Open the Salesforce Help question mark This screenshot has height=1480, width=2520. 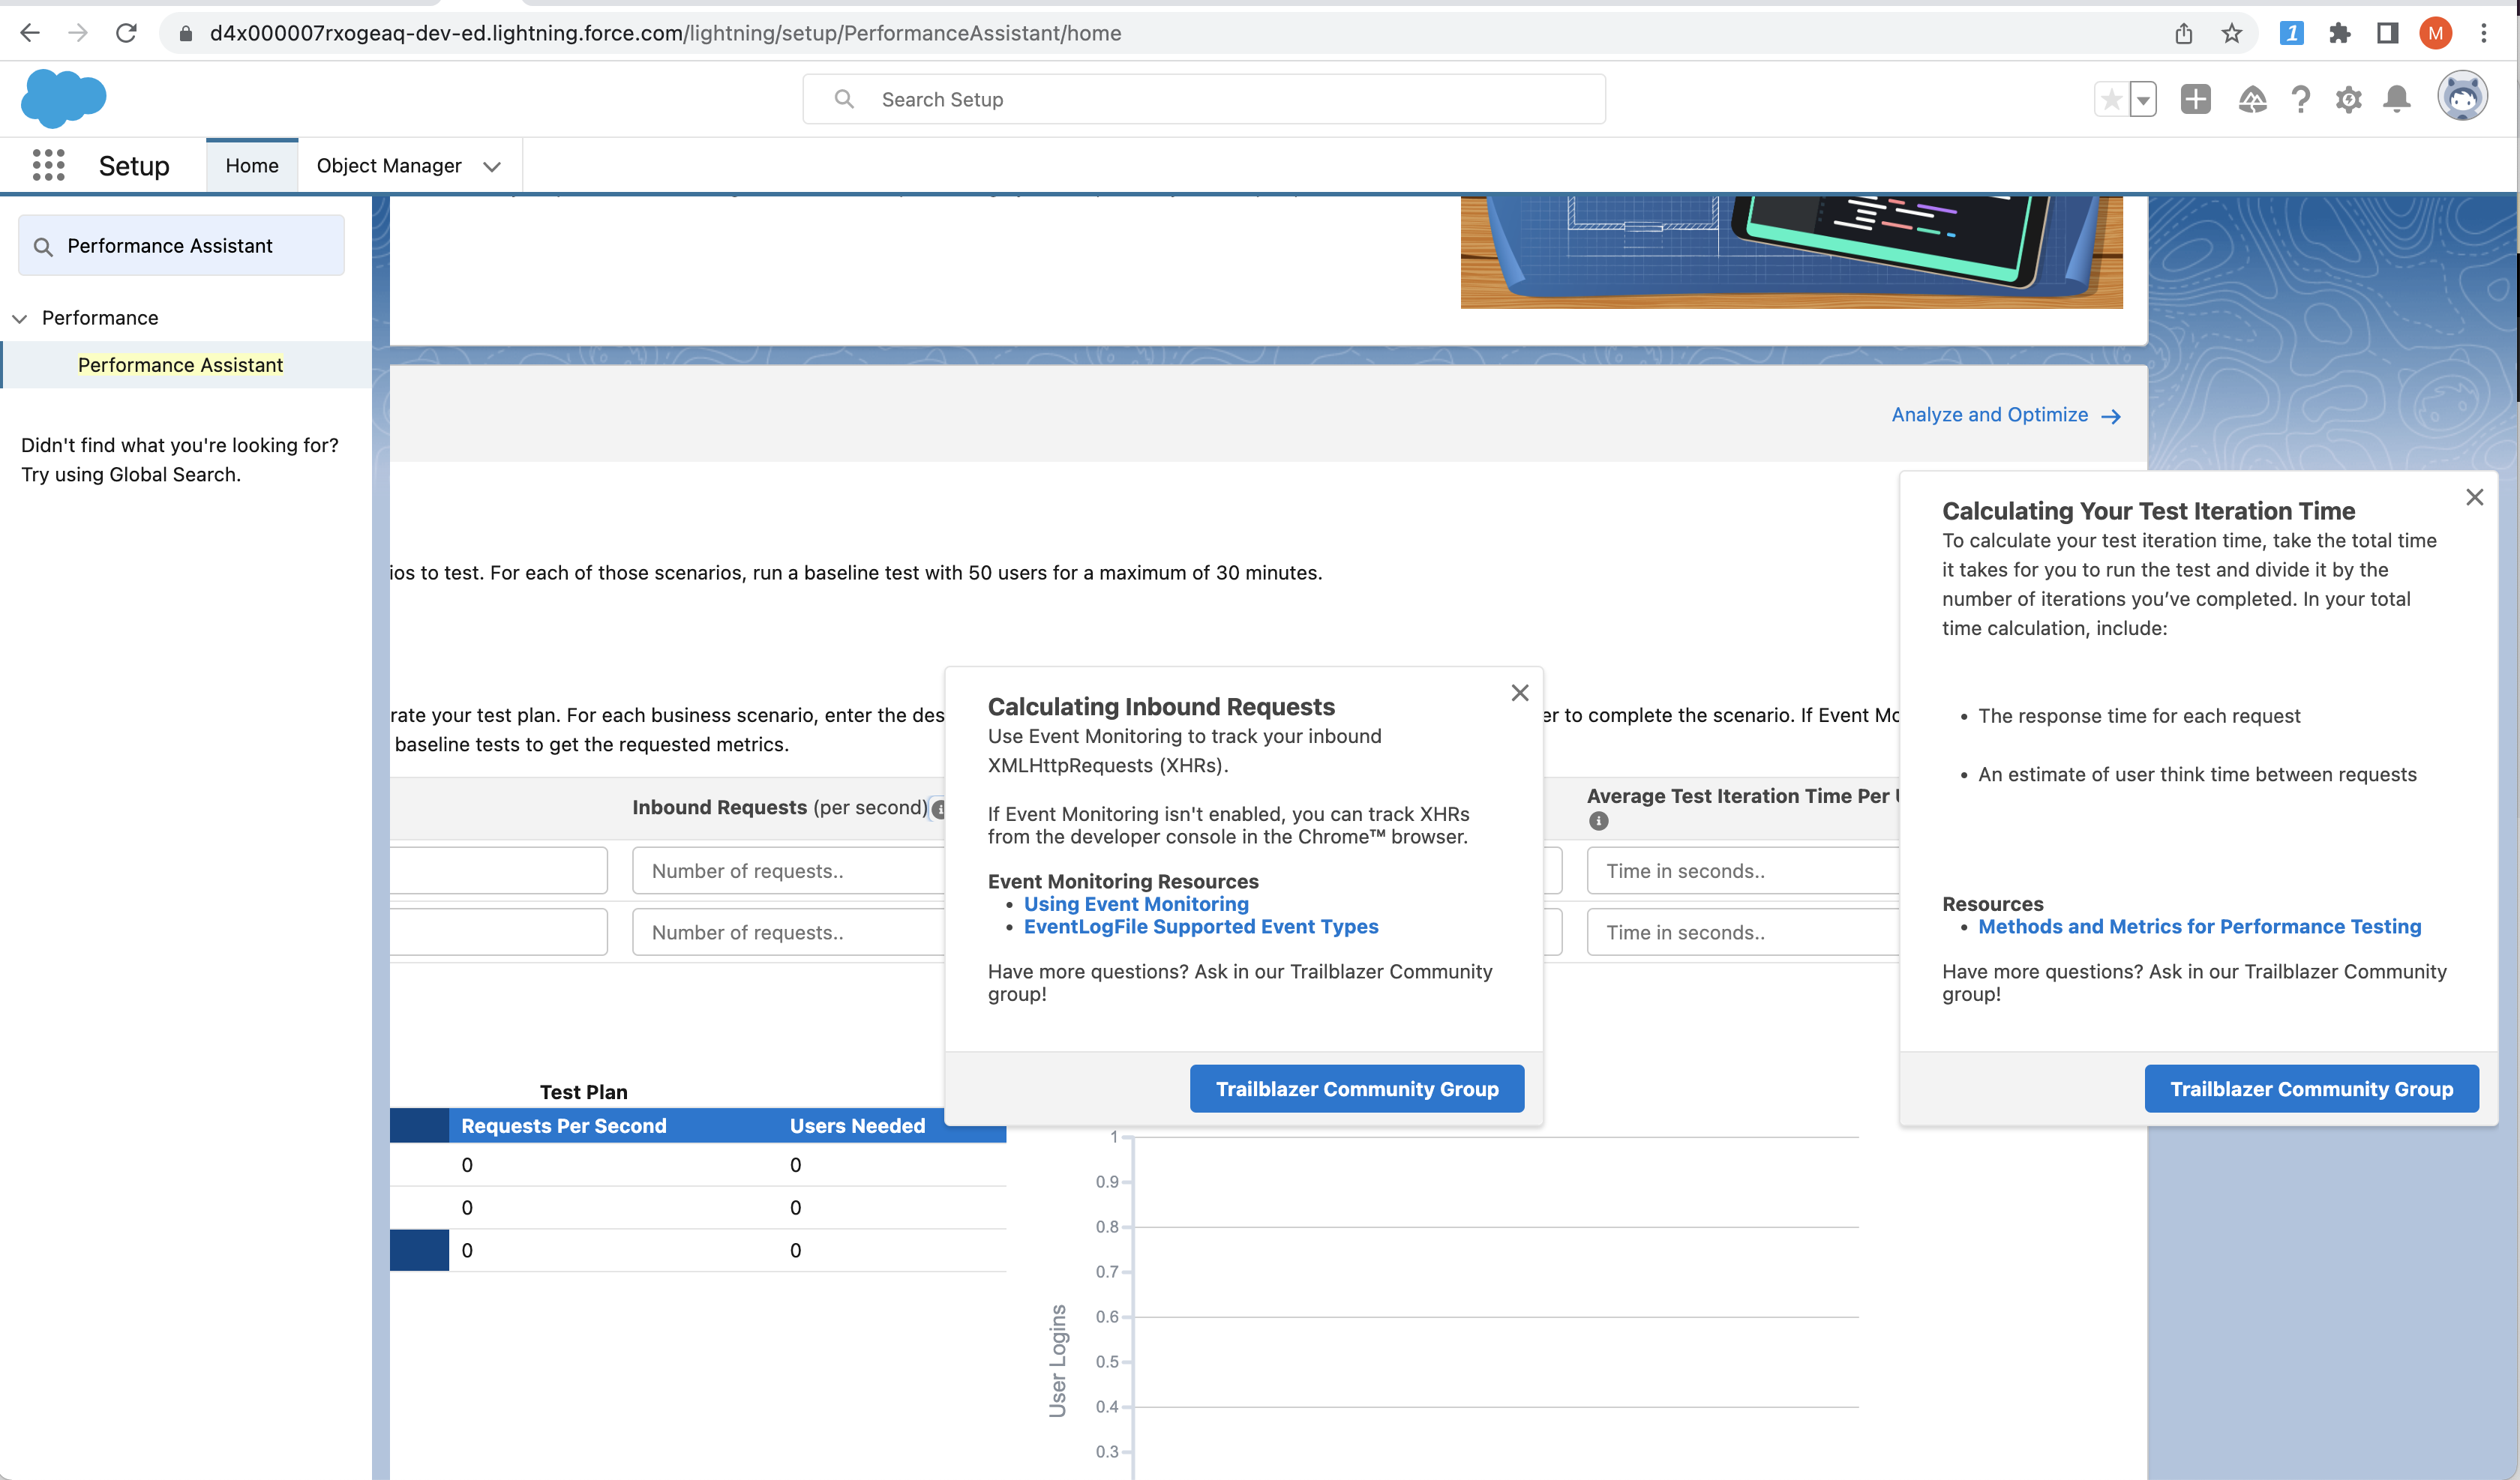click(2301, 99)
